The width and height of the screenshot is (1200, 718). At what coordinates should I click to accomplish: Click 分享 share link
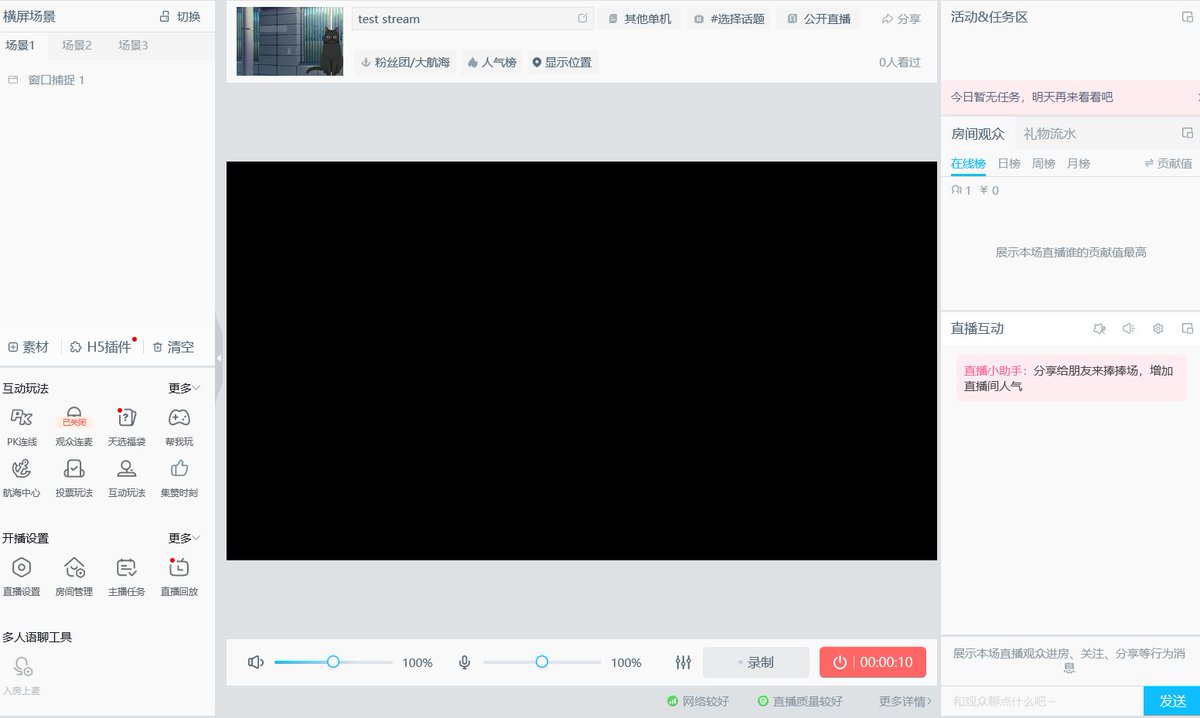(901, 19)
